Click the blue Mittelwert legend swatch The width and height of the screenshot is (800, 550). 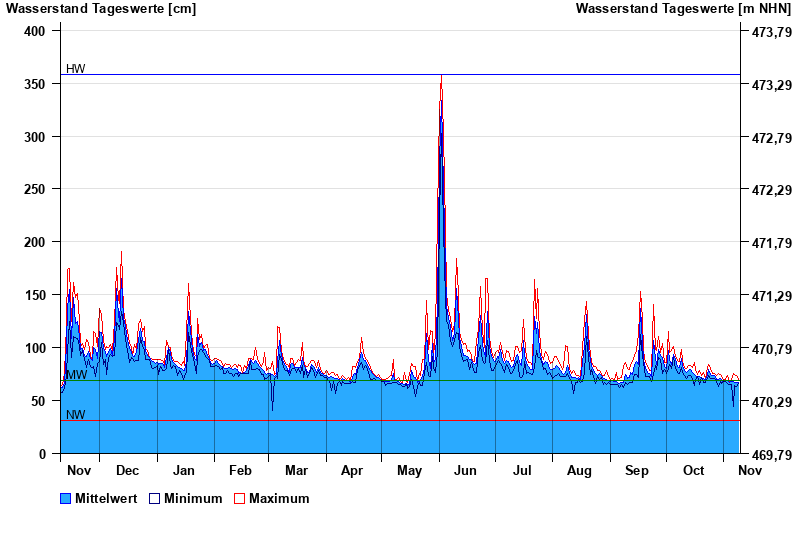pyautogui.click(x=66, y=498)
